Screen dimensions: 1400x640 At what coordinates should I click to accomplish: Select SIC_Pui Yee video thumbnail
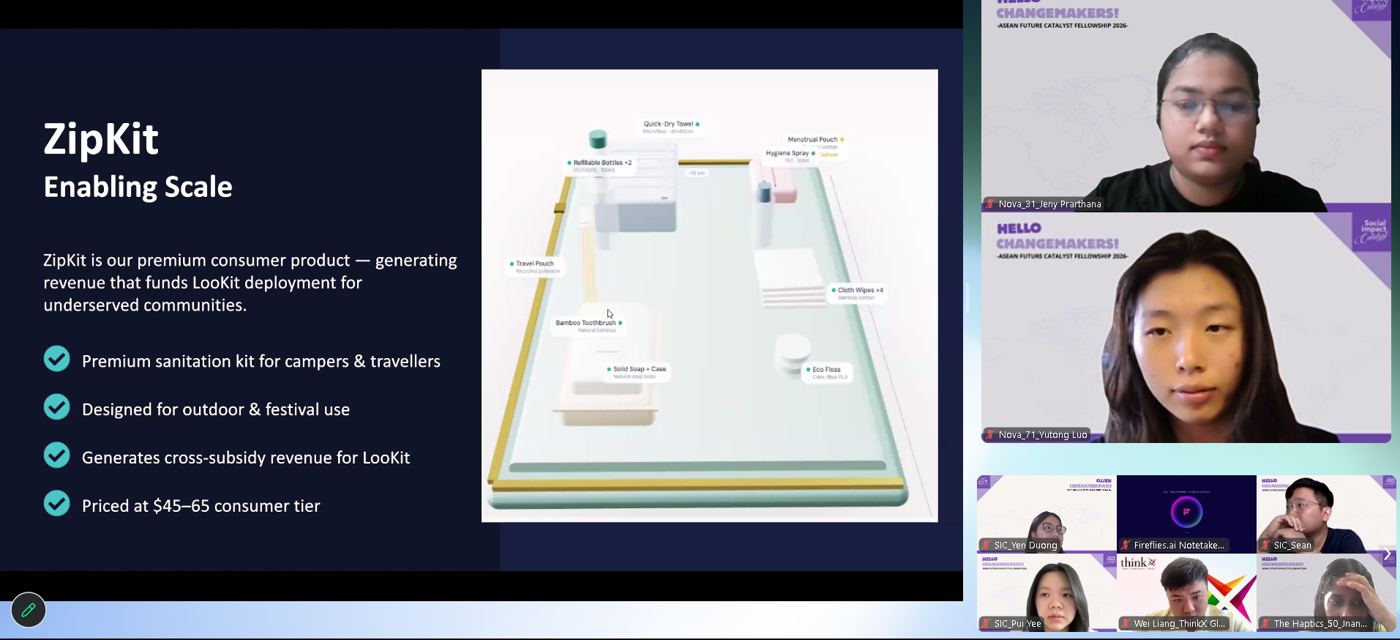pyautogui.click(x=1046, y=593)
